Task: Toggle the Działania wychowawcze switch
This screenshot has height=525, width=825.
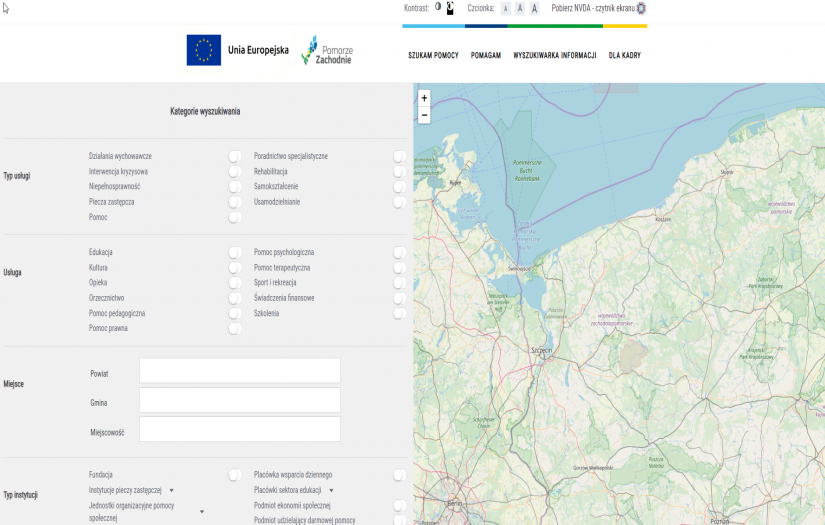Action: click(234, 156)
